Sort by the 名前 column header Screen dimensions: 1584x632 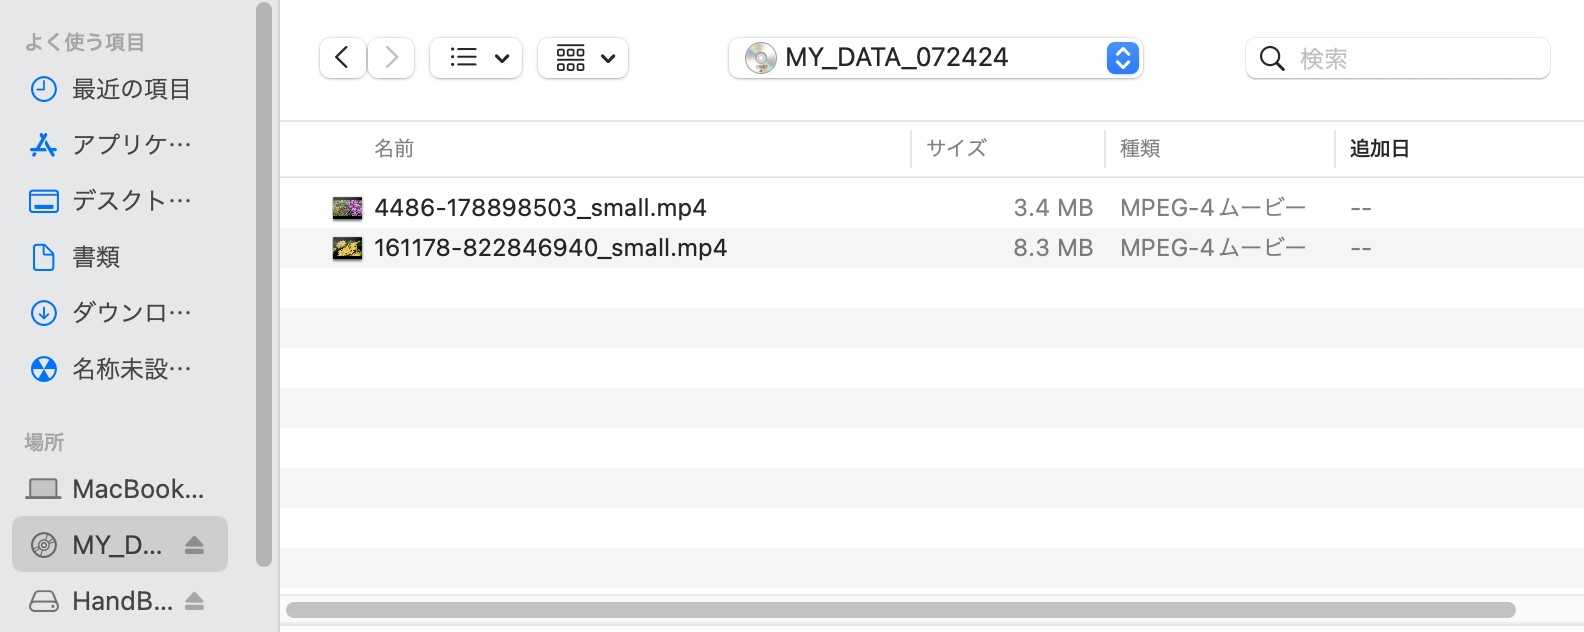(394, 149)
